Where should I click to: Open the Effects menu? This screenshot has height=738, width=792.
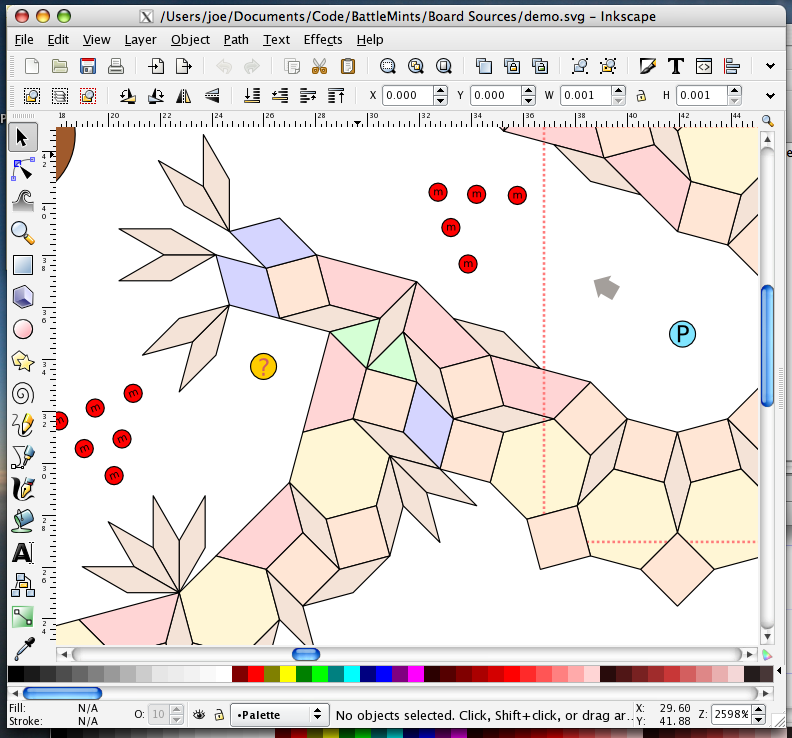click(323, 39)
